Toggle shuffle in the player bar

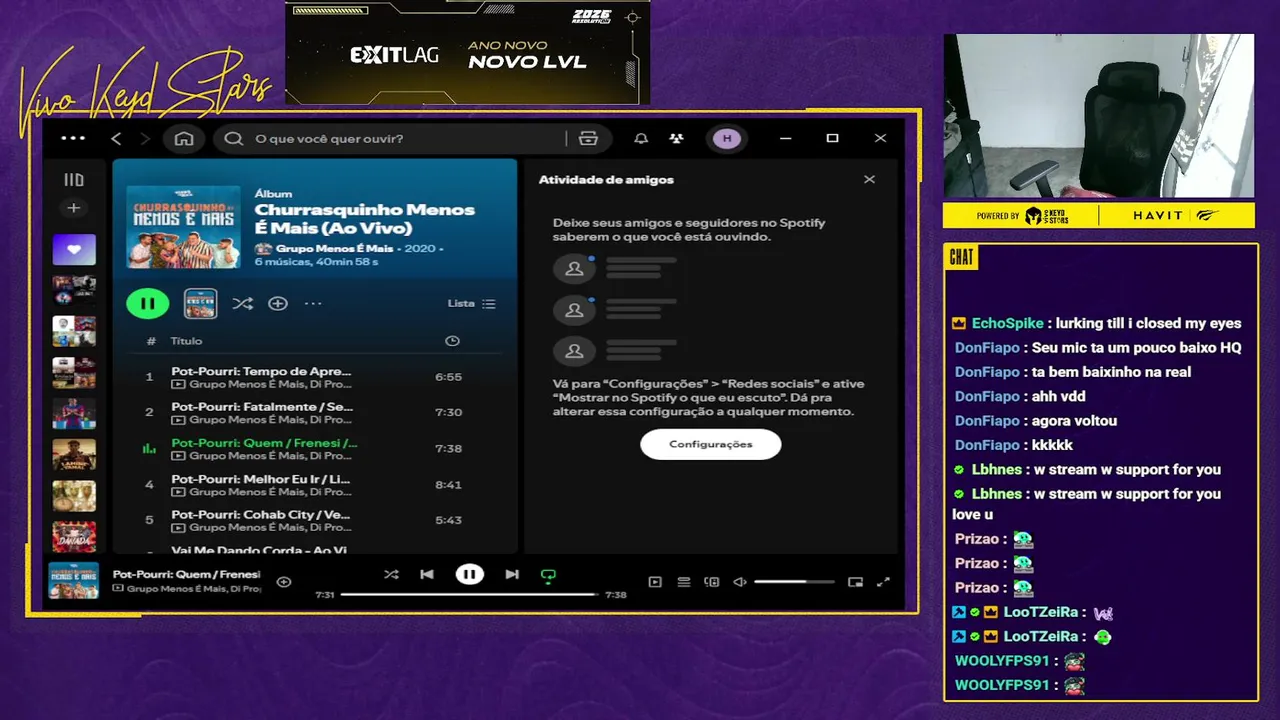point(391,574)
